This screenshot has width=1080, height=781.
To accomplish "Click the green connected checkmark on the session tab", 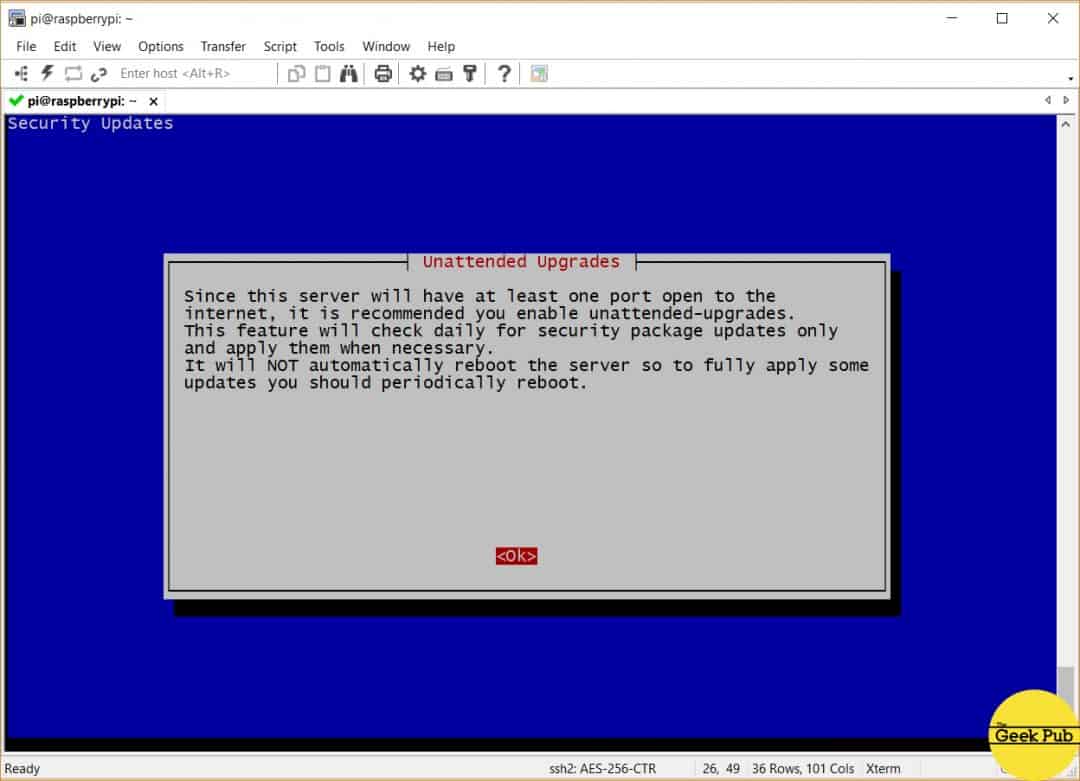I will coord(15,100).
